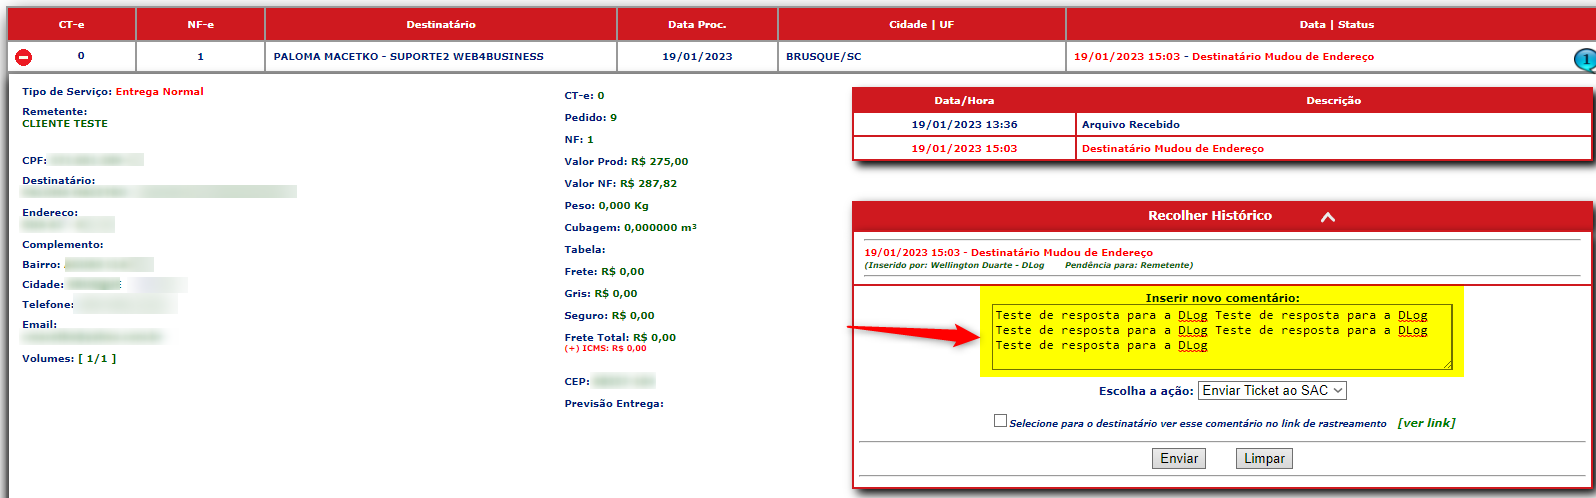Click the Data | Status column header

coord(1336,24)
